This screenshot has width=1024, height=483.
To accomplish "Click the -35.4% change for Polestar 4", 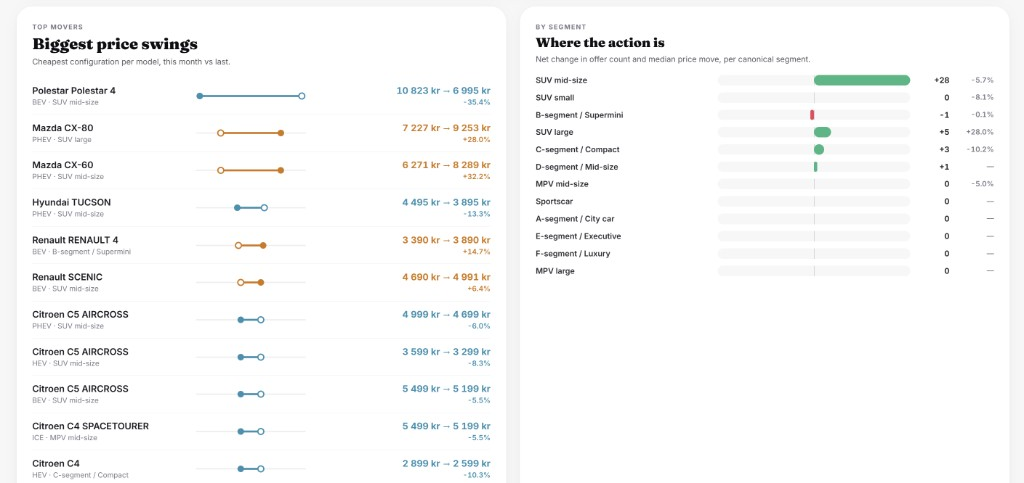I will (476, 102).
